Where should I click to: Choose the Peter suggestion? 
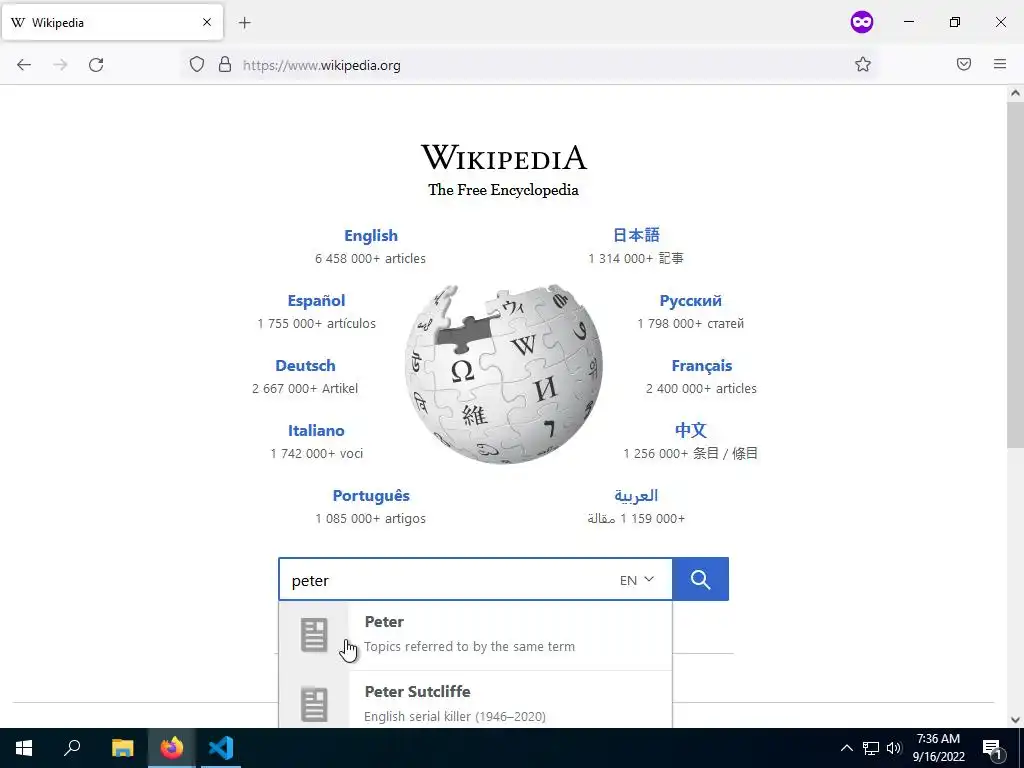pyautogui.click(x=475, y=635)
